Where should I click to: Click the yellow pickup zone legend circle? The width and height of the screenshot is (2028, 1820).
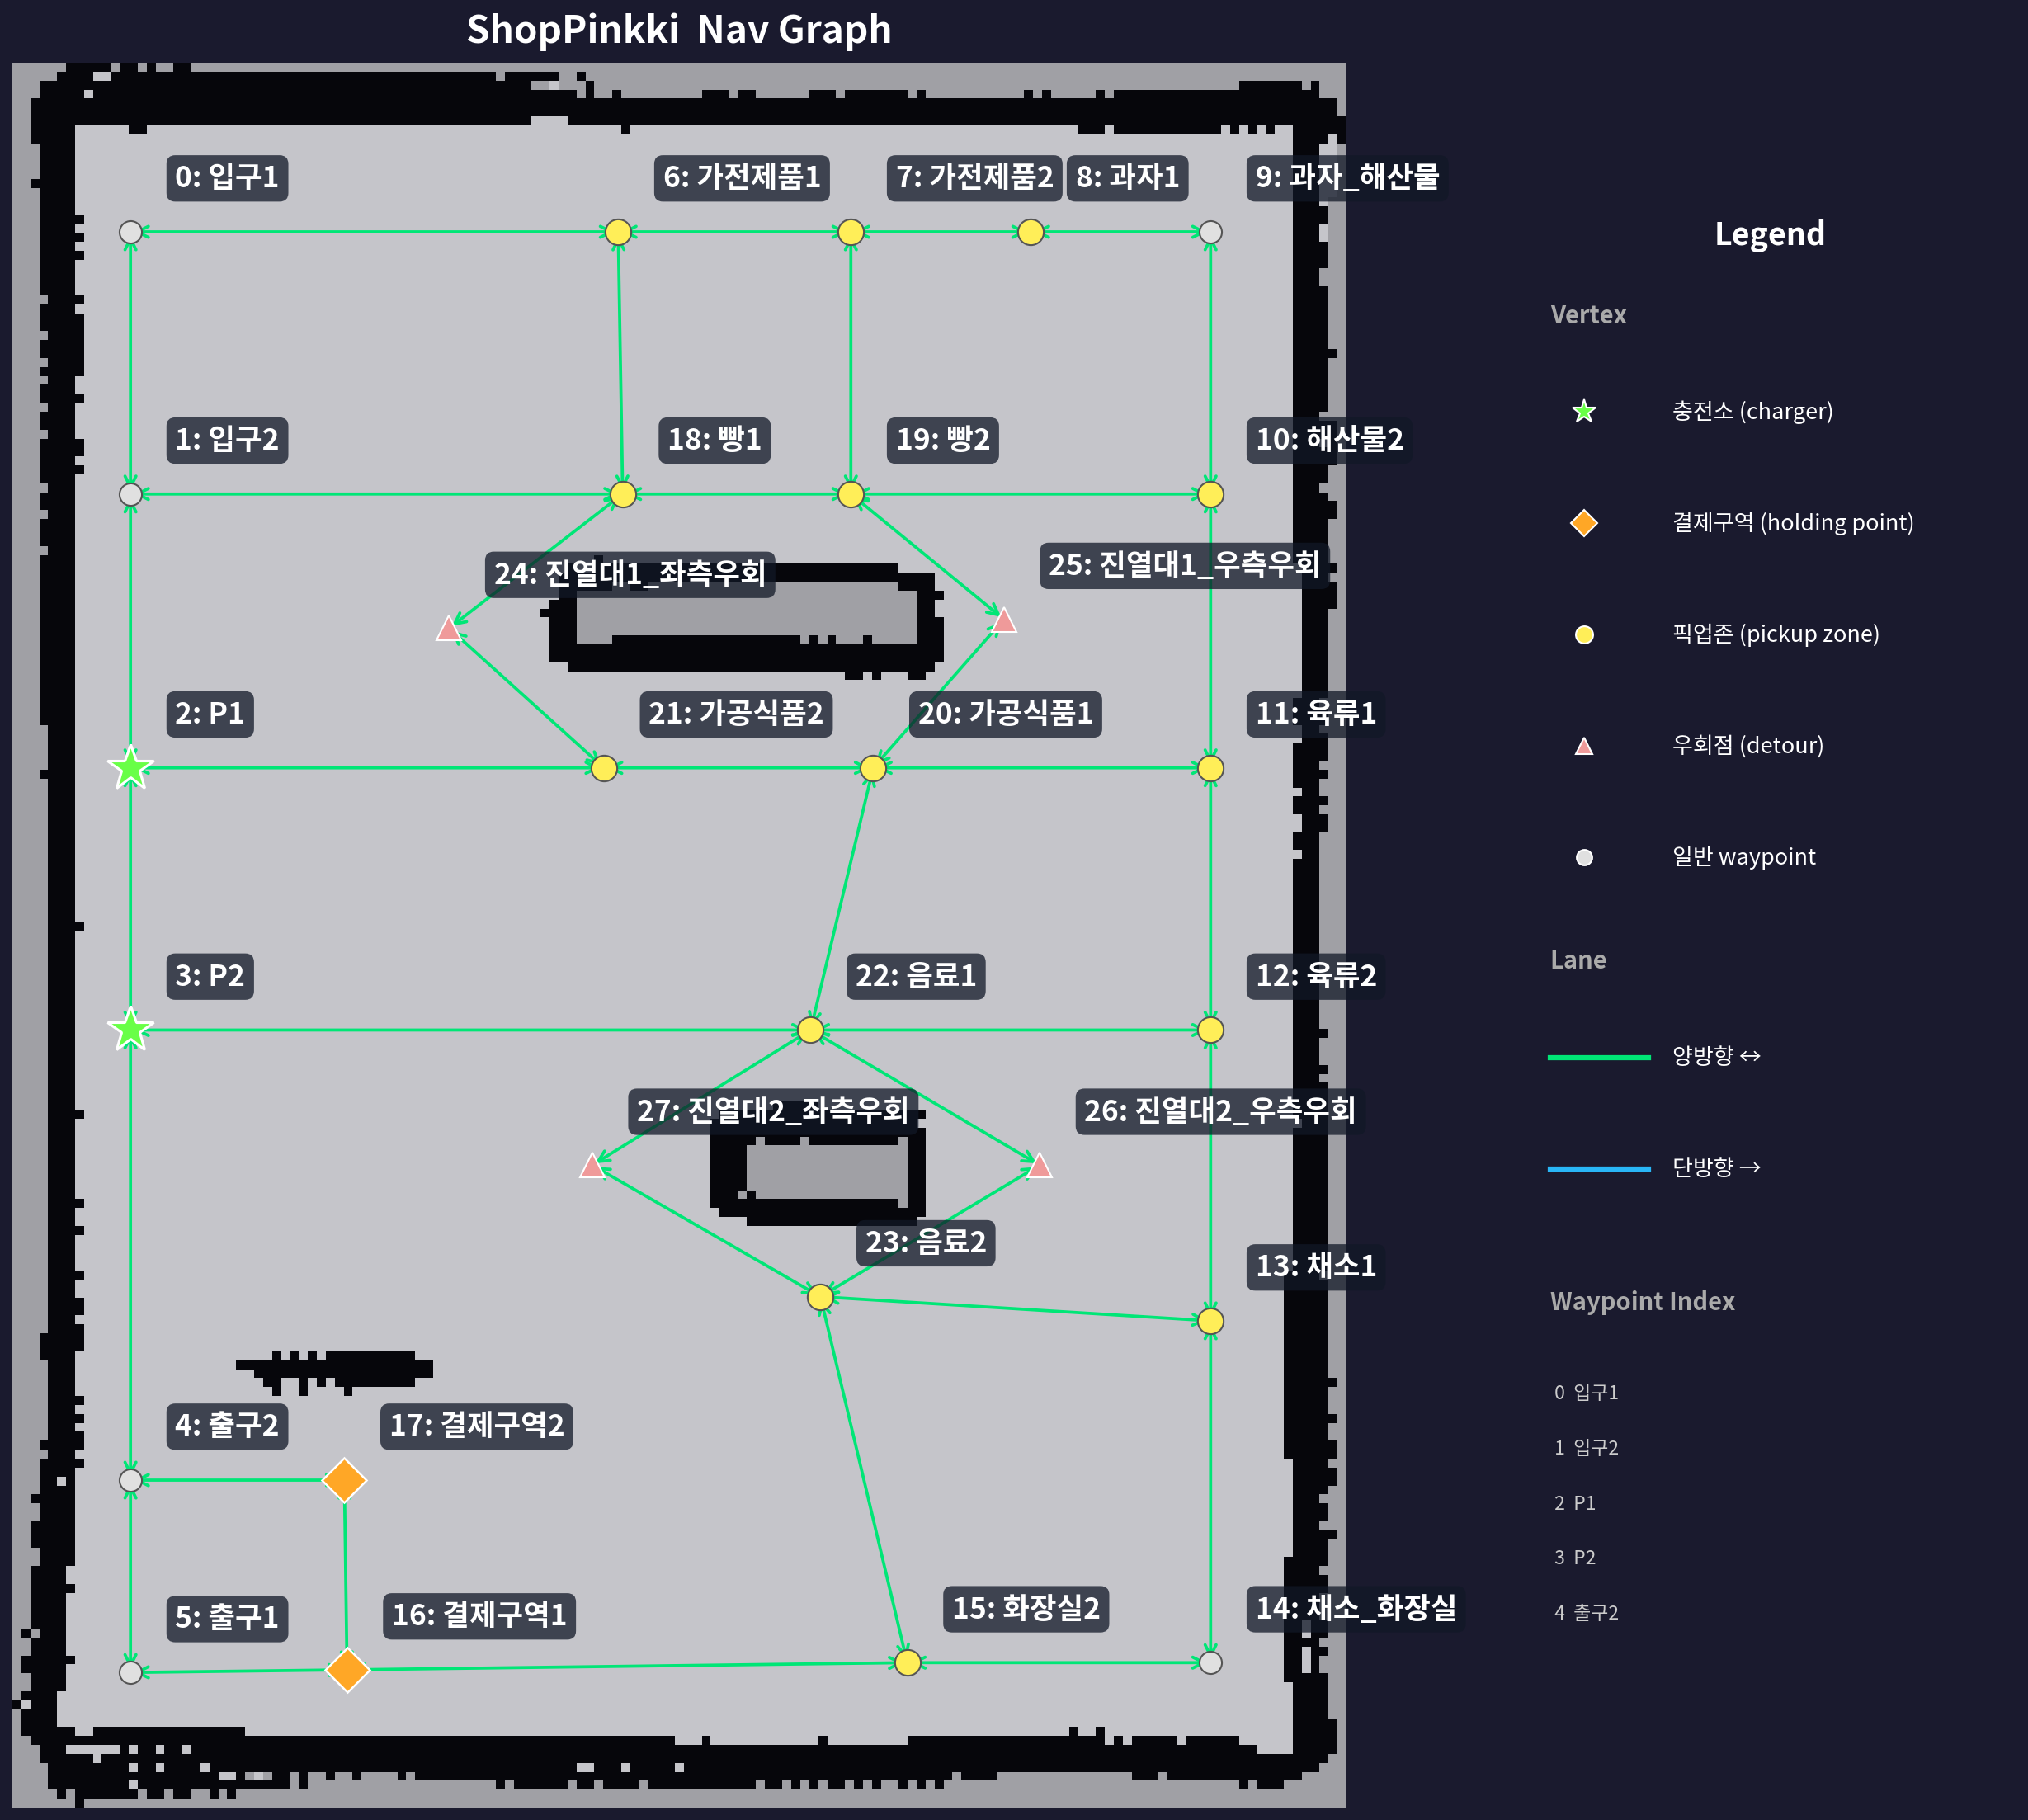(1584, 635)
